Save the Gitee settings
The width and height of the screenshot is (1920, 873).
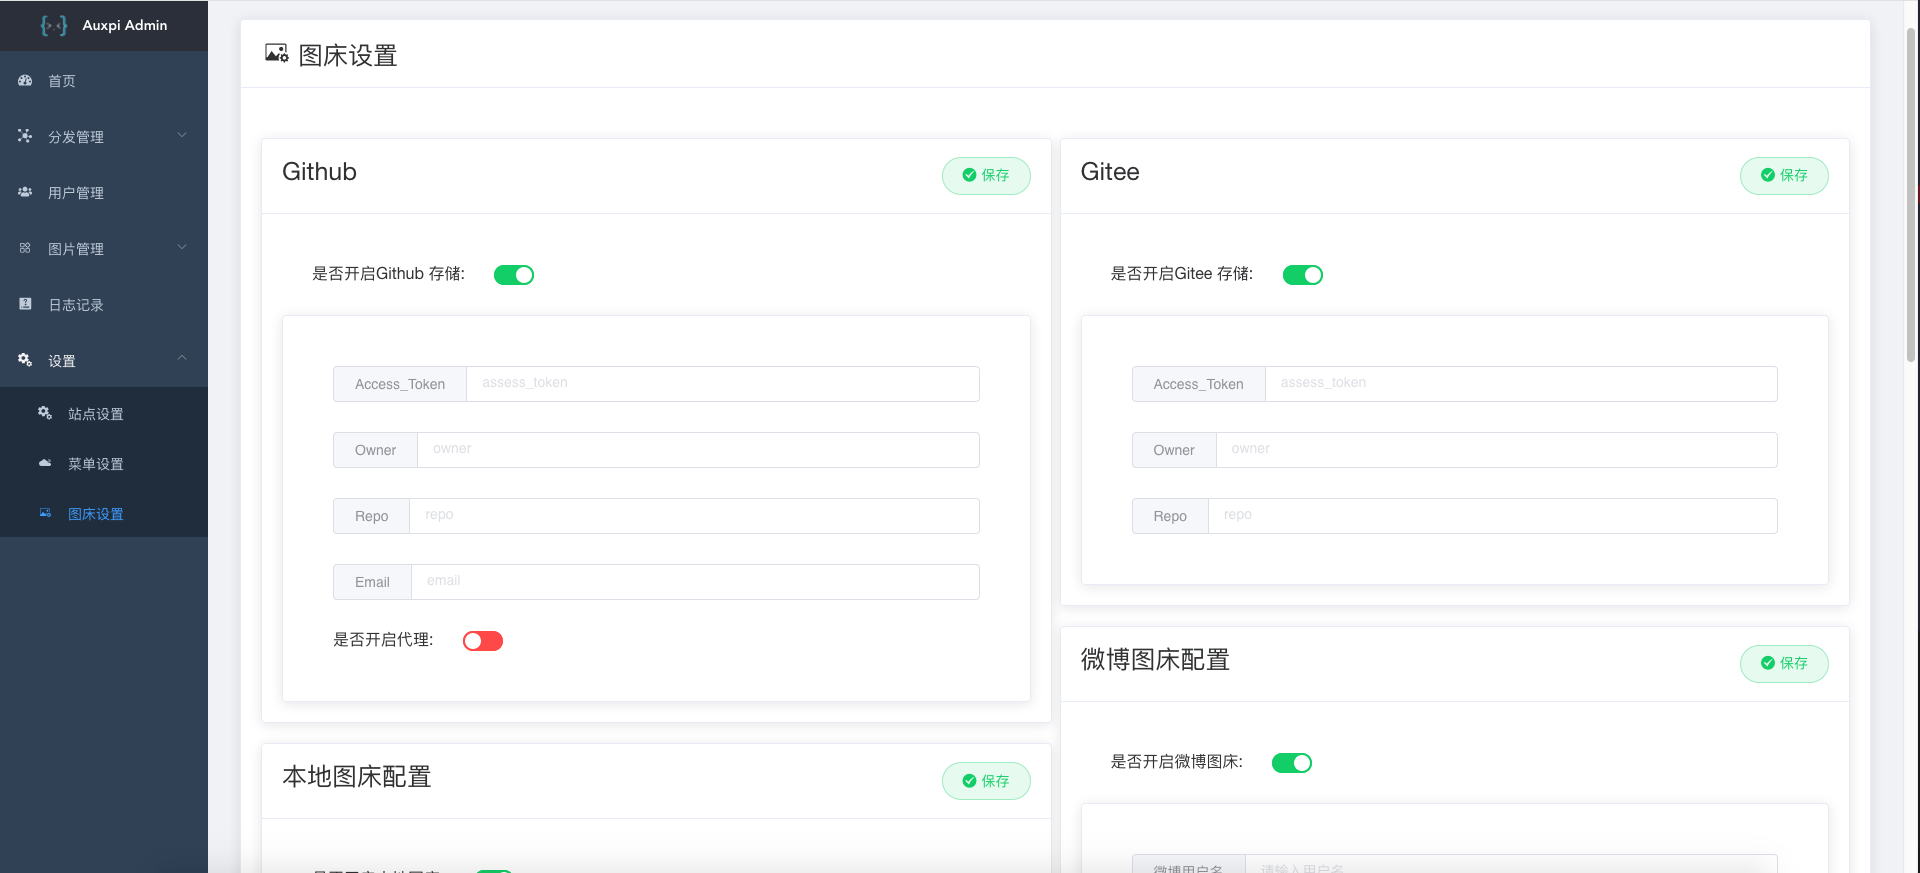(x=1784, y=175)
